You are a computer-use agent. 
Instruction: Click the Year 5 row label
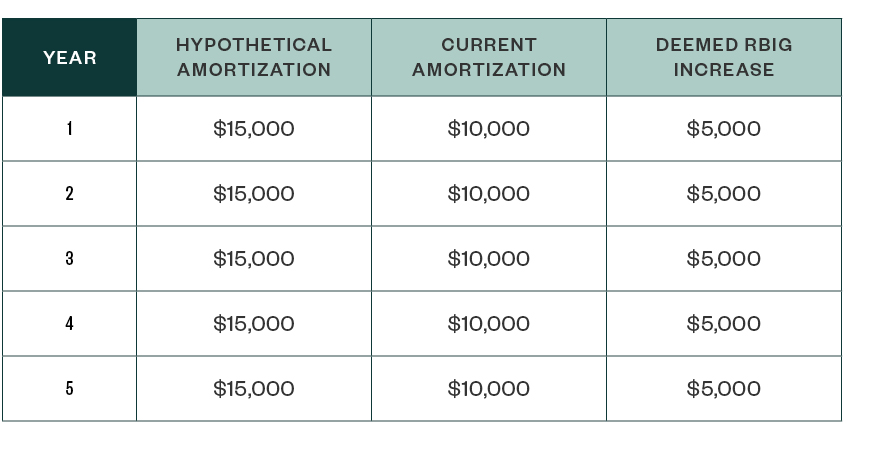(70, 389)
